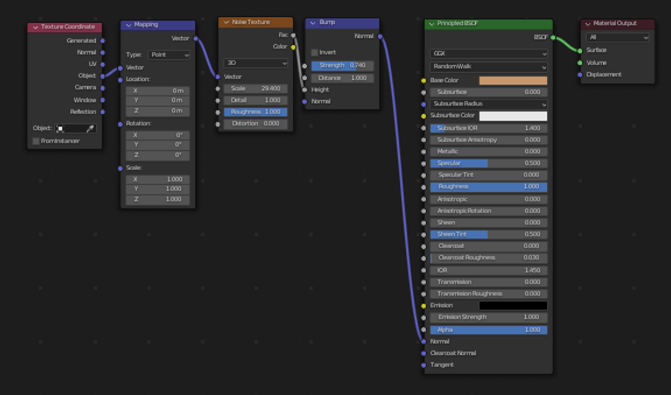Click the Specular slider 0.500

coord(488,163)
